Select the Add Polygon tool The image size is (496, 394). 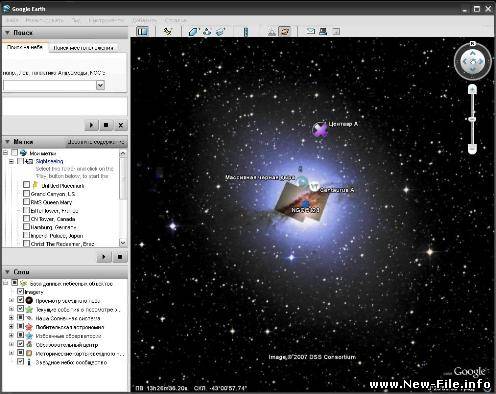(193, 32)
